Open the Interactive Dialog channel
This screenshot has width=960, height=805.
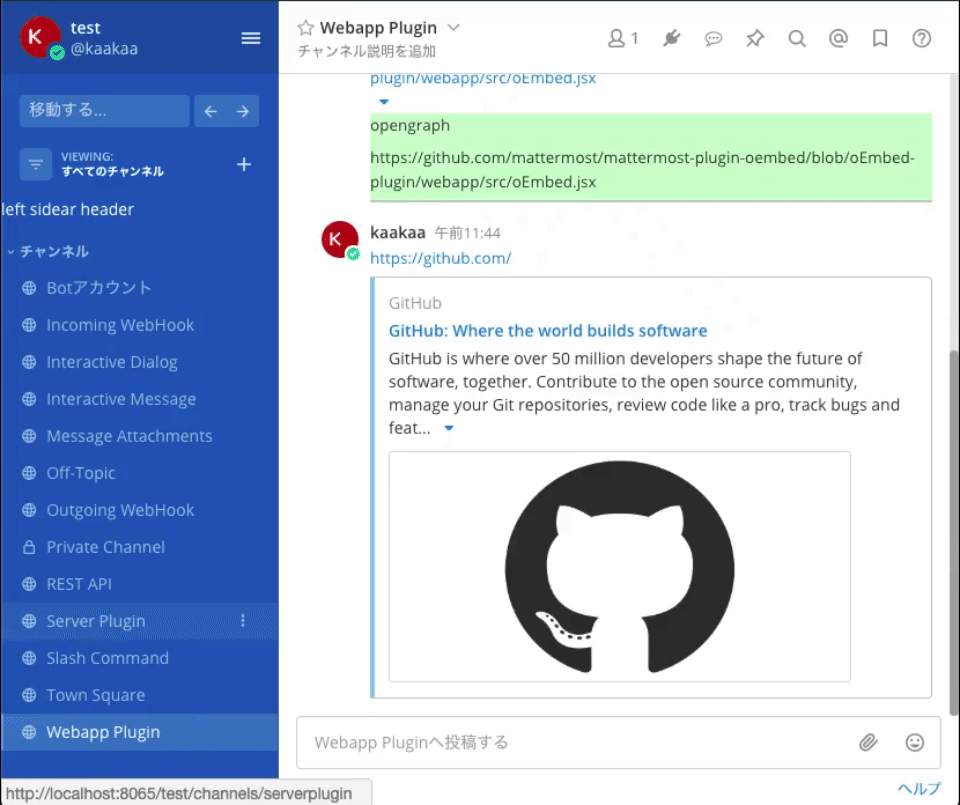point(140,362)
